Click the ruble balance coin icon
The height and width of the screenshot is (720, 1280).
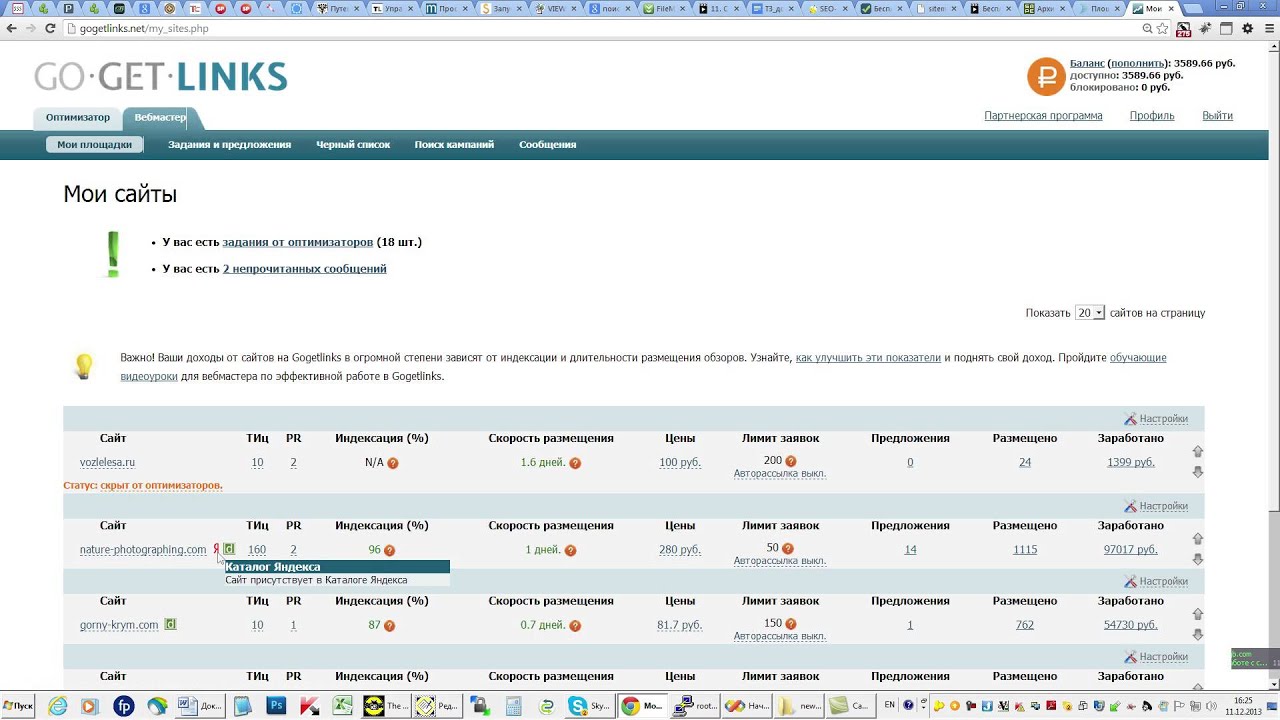click(x=1046, y=76)
